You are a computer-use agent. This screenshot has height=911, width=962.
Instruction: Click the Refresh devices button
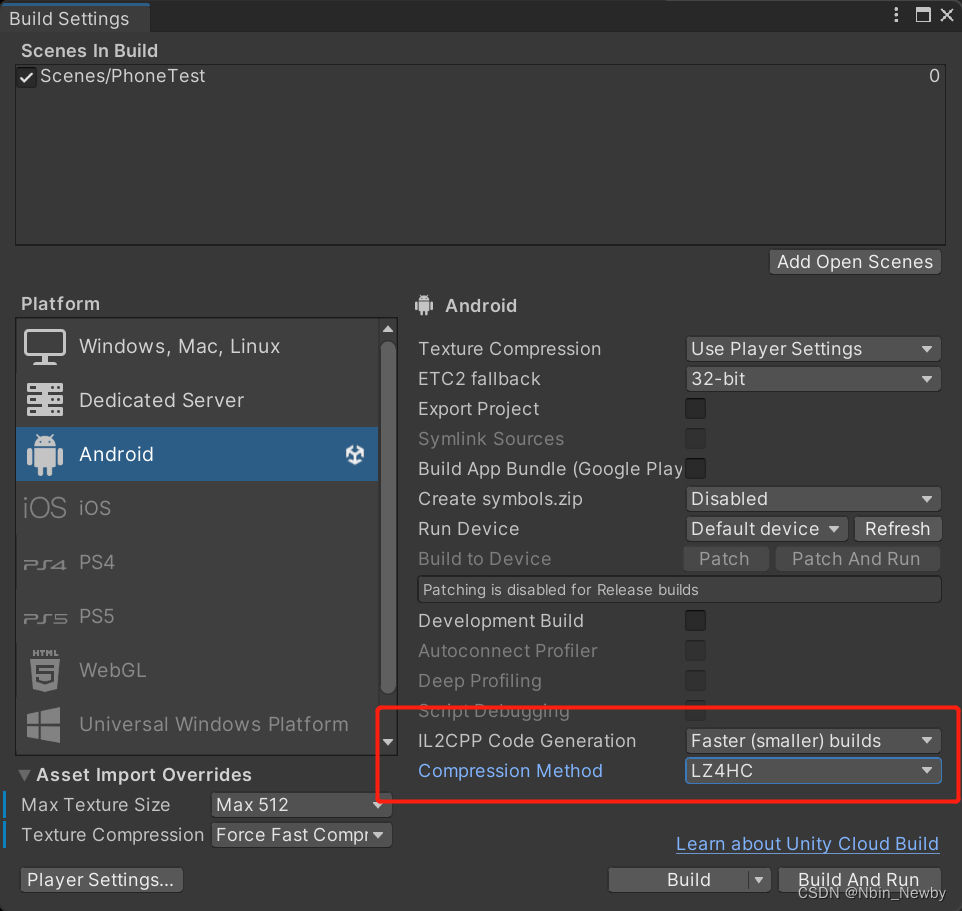pos(898,529)
